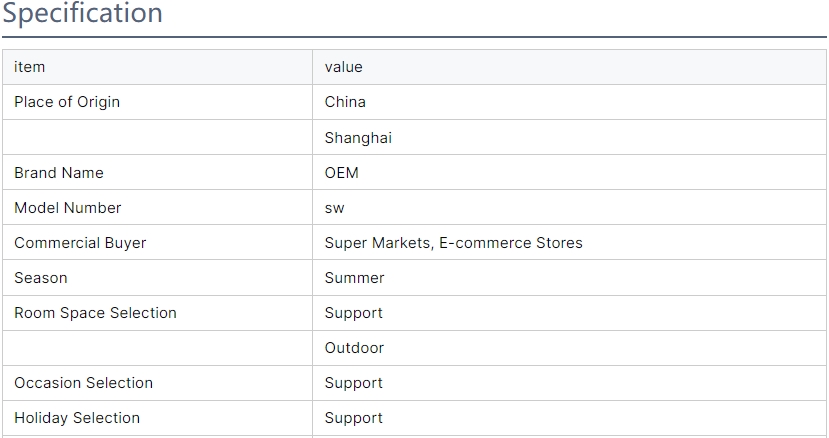Click Support value for Room Space Selection
Screen dimensions: 829x438
tap(353, 313)
